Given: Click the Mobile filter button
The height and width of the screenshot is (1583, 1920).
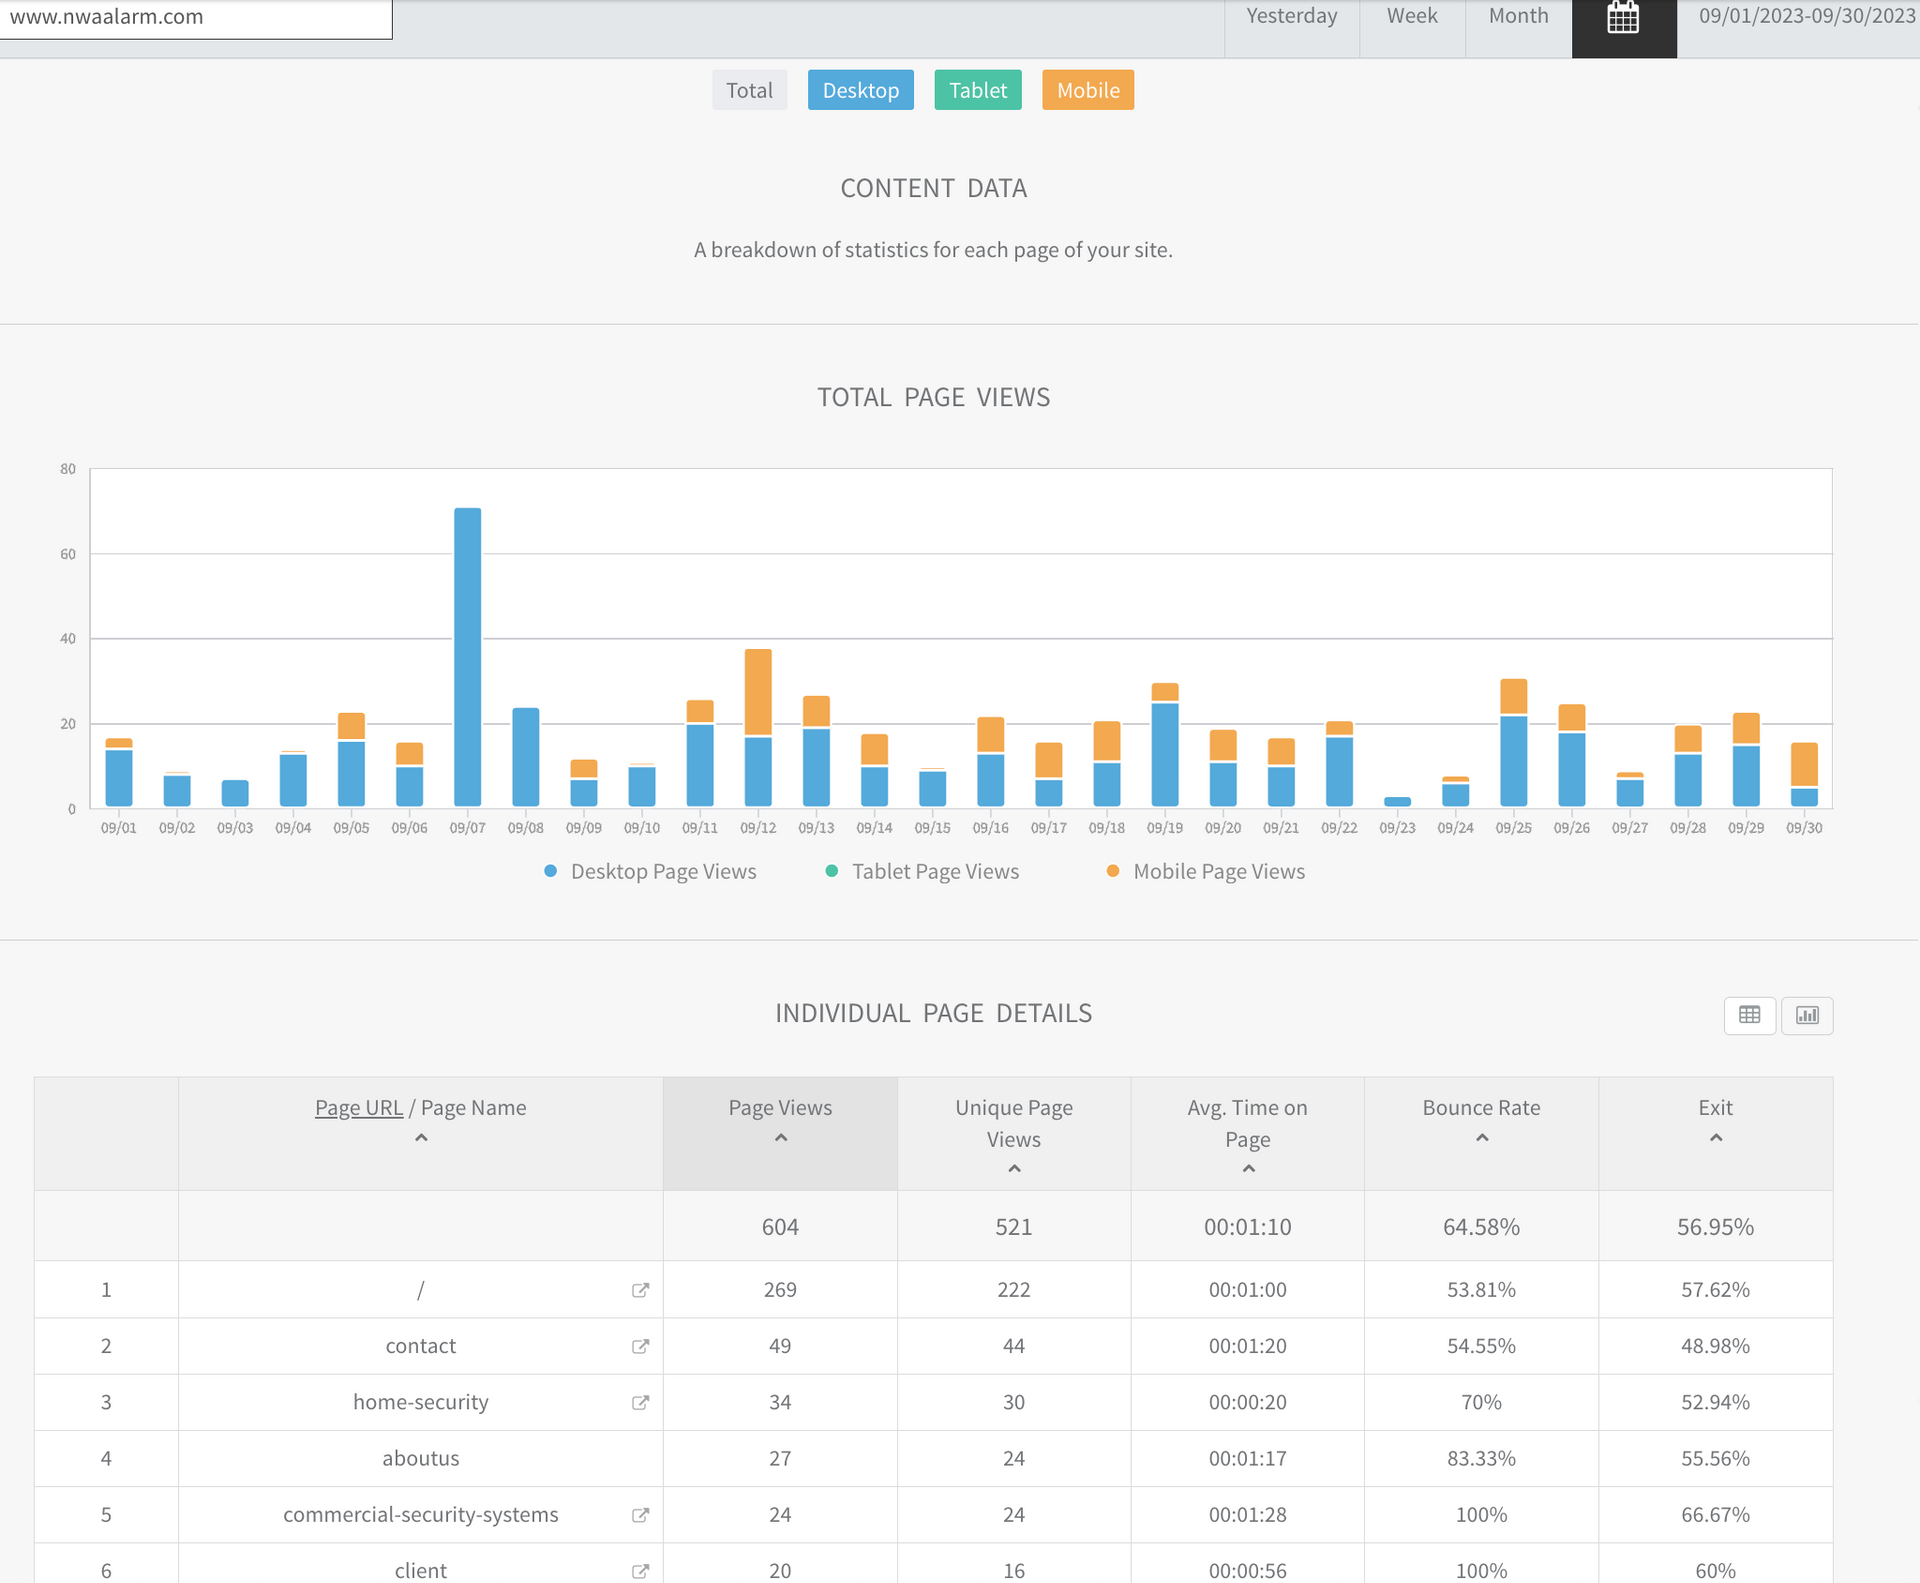Looking at the screenshot, I should [1088, 90].
